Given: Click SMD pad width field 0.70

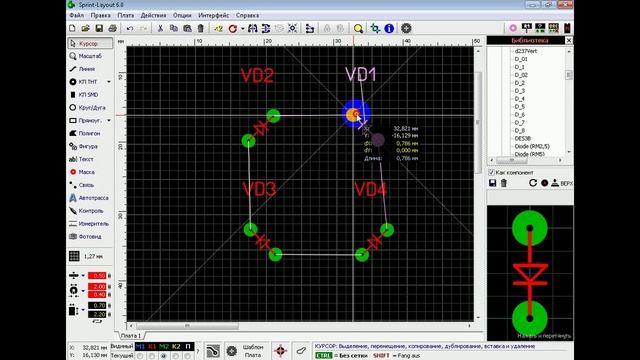Looking at the screenshot, I should click(97, 305).
